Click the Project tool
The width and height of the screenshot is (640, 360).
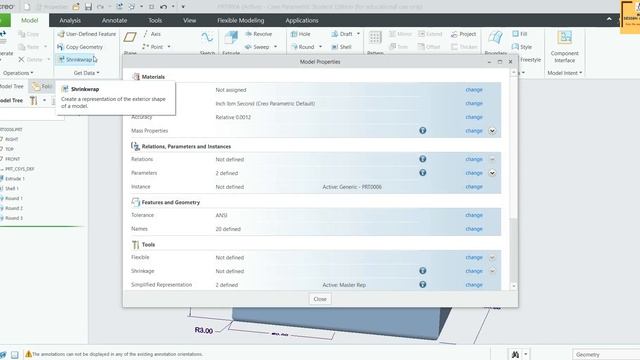(464, 34)
